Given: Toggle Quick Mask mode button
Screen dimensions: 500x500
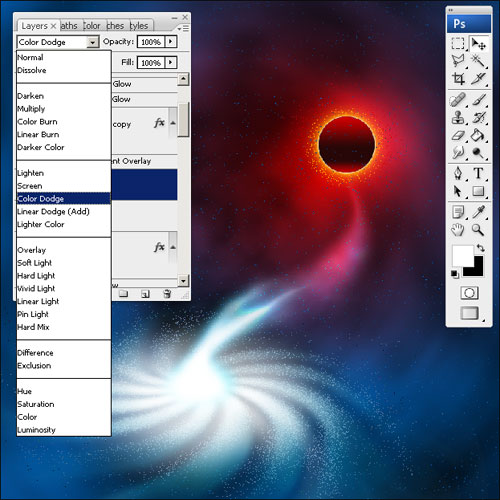Looking at the screenshot, I should [469, 293].
